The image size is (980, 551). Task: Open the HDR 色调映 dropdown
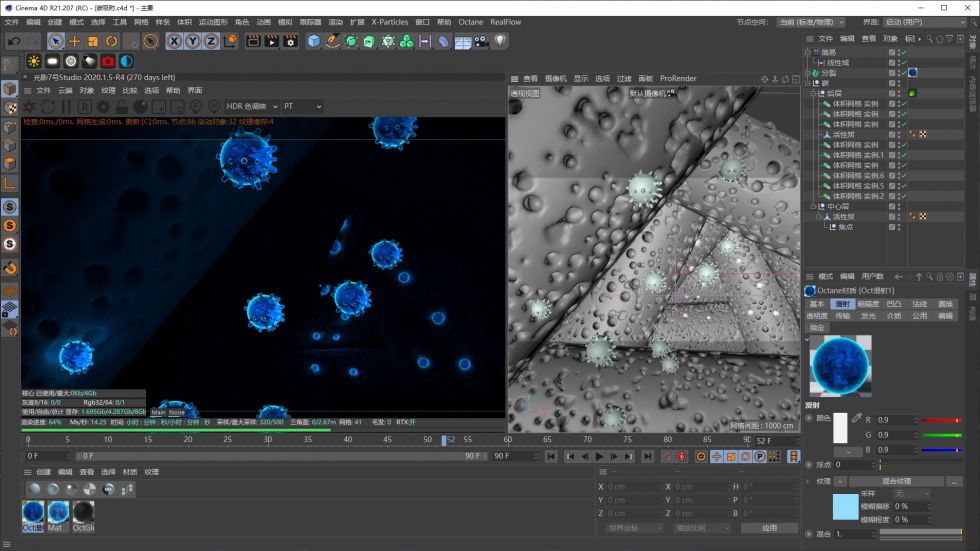pos(250,106)
